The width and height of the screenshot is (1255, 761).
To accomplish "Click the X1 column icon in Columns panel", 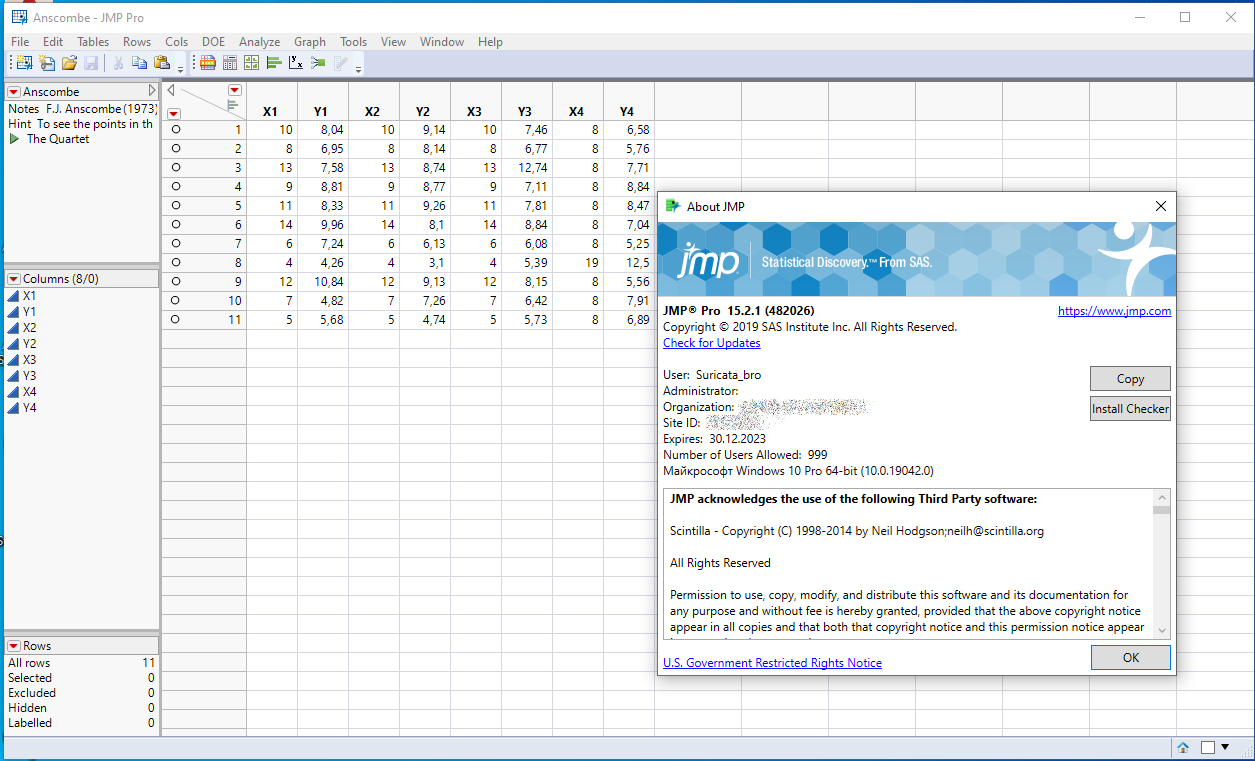I will [13, 296].
